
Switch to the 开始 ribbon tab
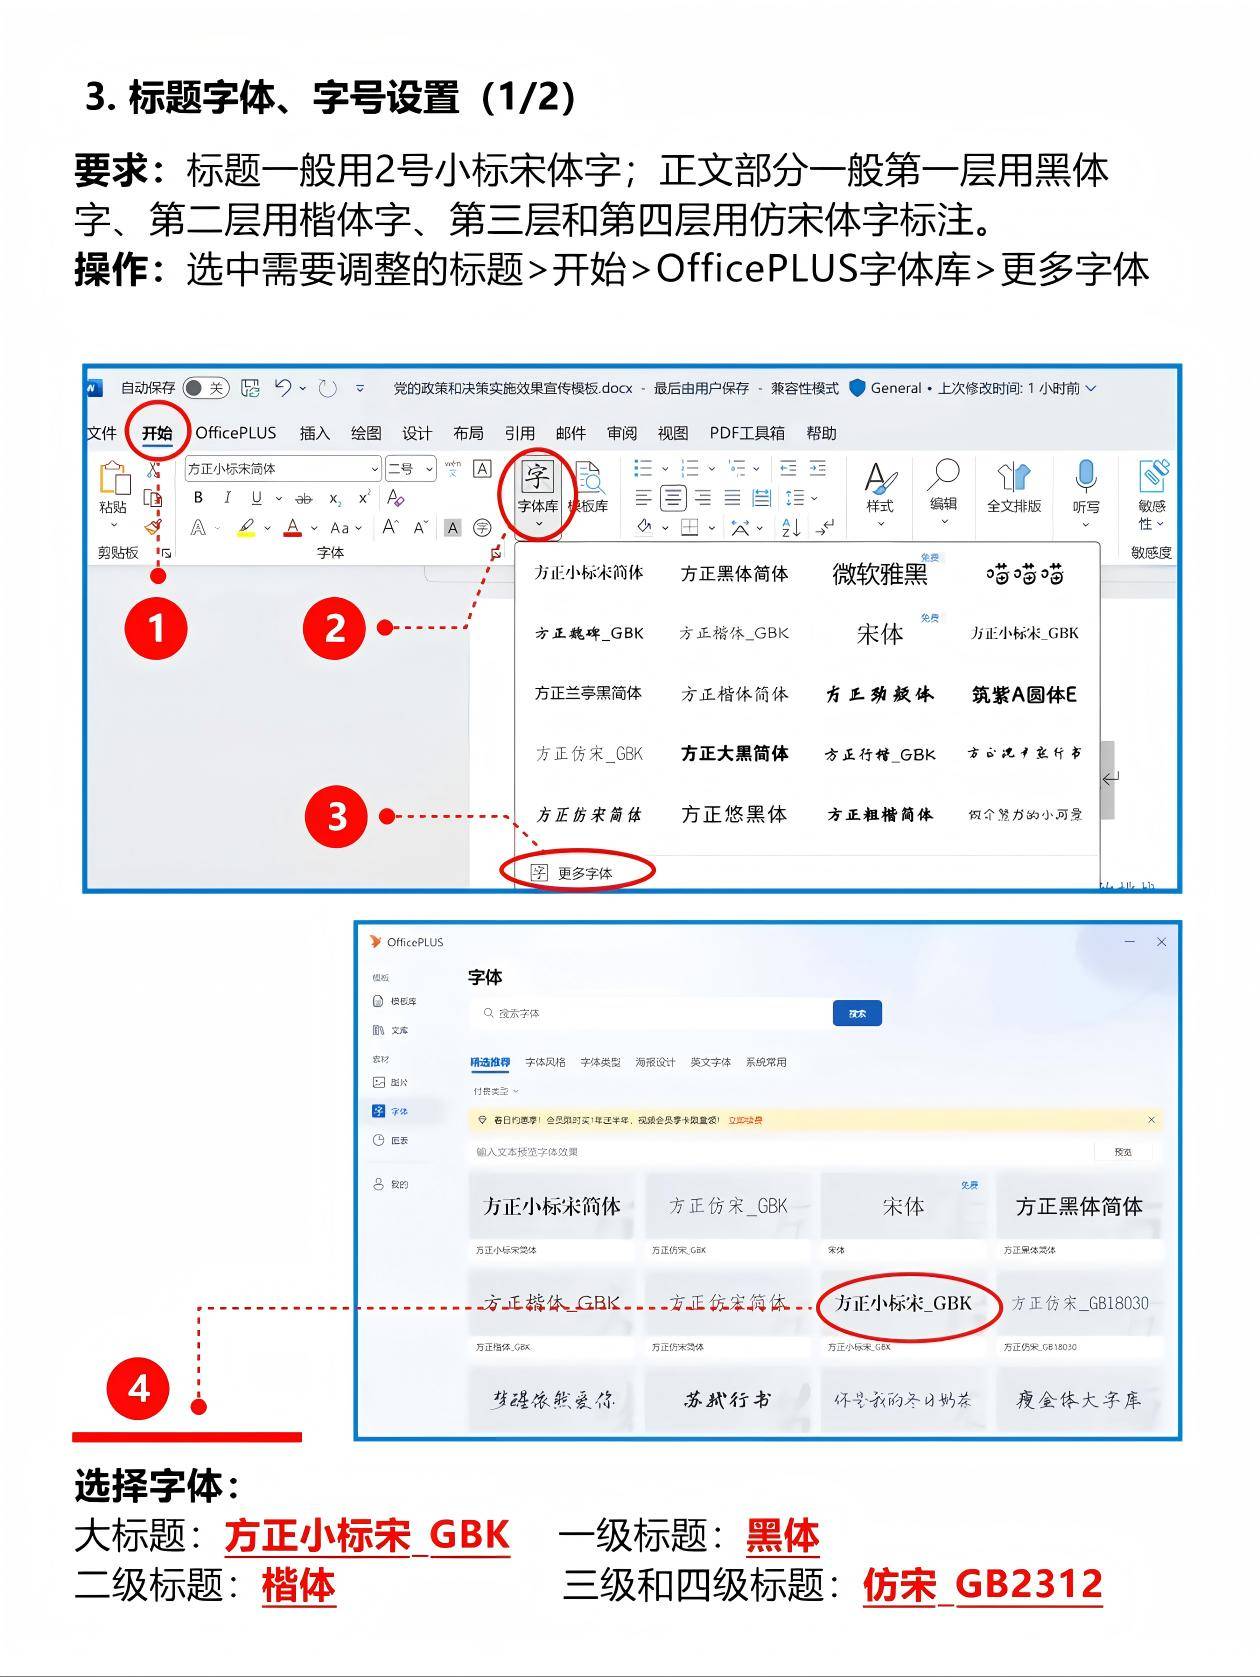pyautogui.click(x=157, y=433)
